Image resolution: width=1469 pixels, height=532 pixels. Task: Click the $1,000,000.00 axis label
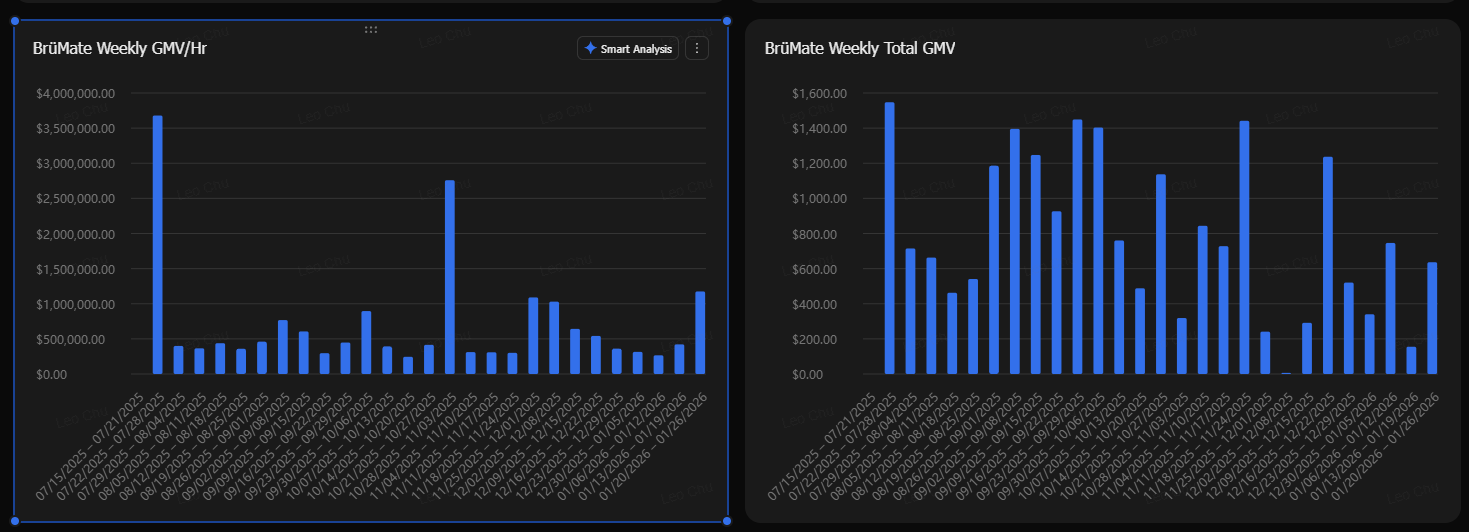point(76,304)
